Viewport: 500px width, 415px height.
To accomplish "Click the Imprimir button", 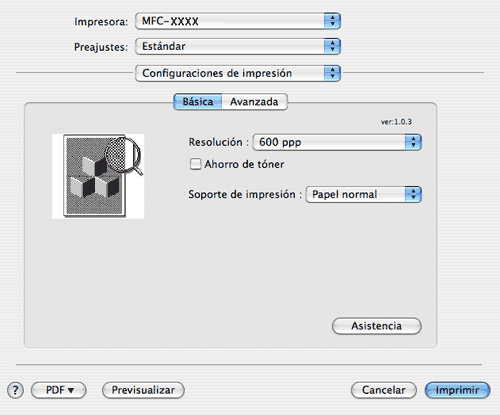I will click(x=457, y=390).
